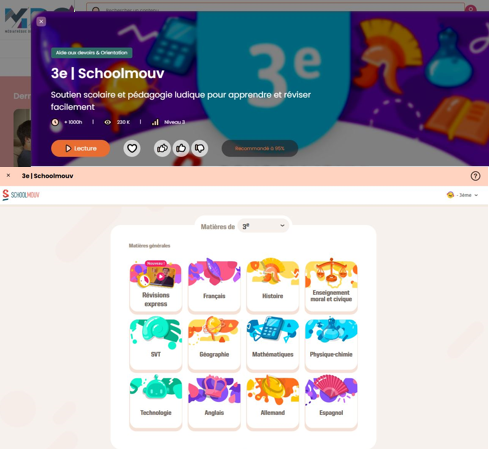Open the Physique-chimie subject card
The height and width of the screenshot is (449, 490).
pos(331,344)
